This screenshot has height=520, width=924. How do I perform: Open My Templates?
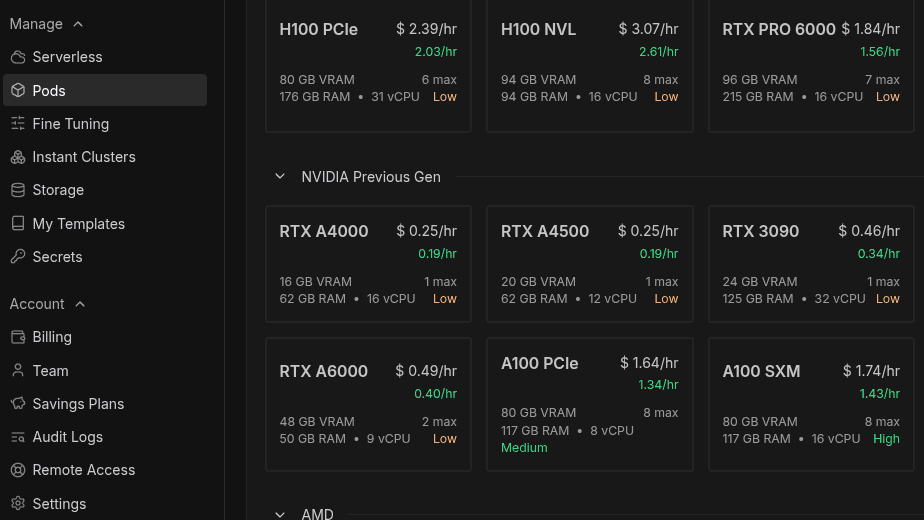(105, 223)
